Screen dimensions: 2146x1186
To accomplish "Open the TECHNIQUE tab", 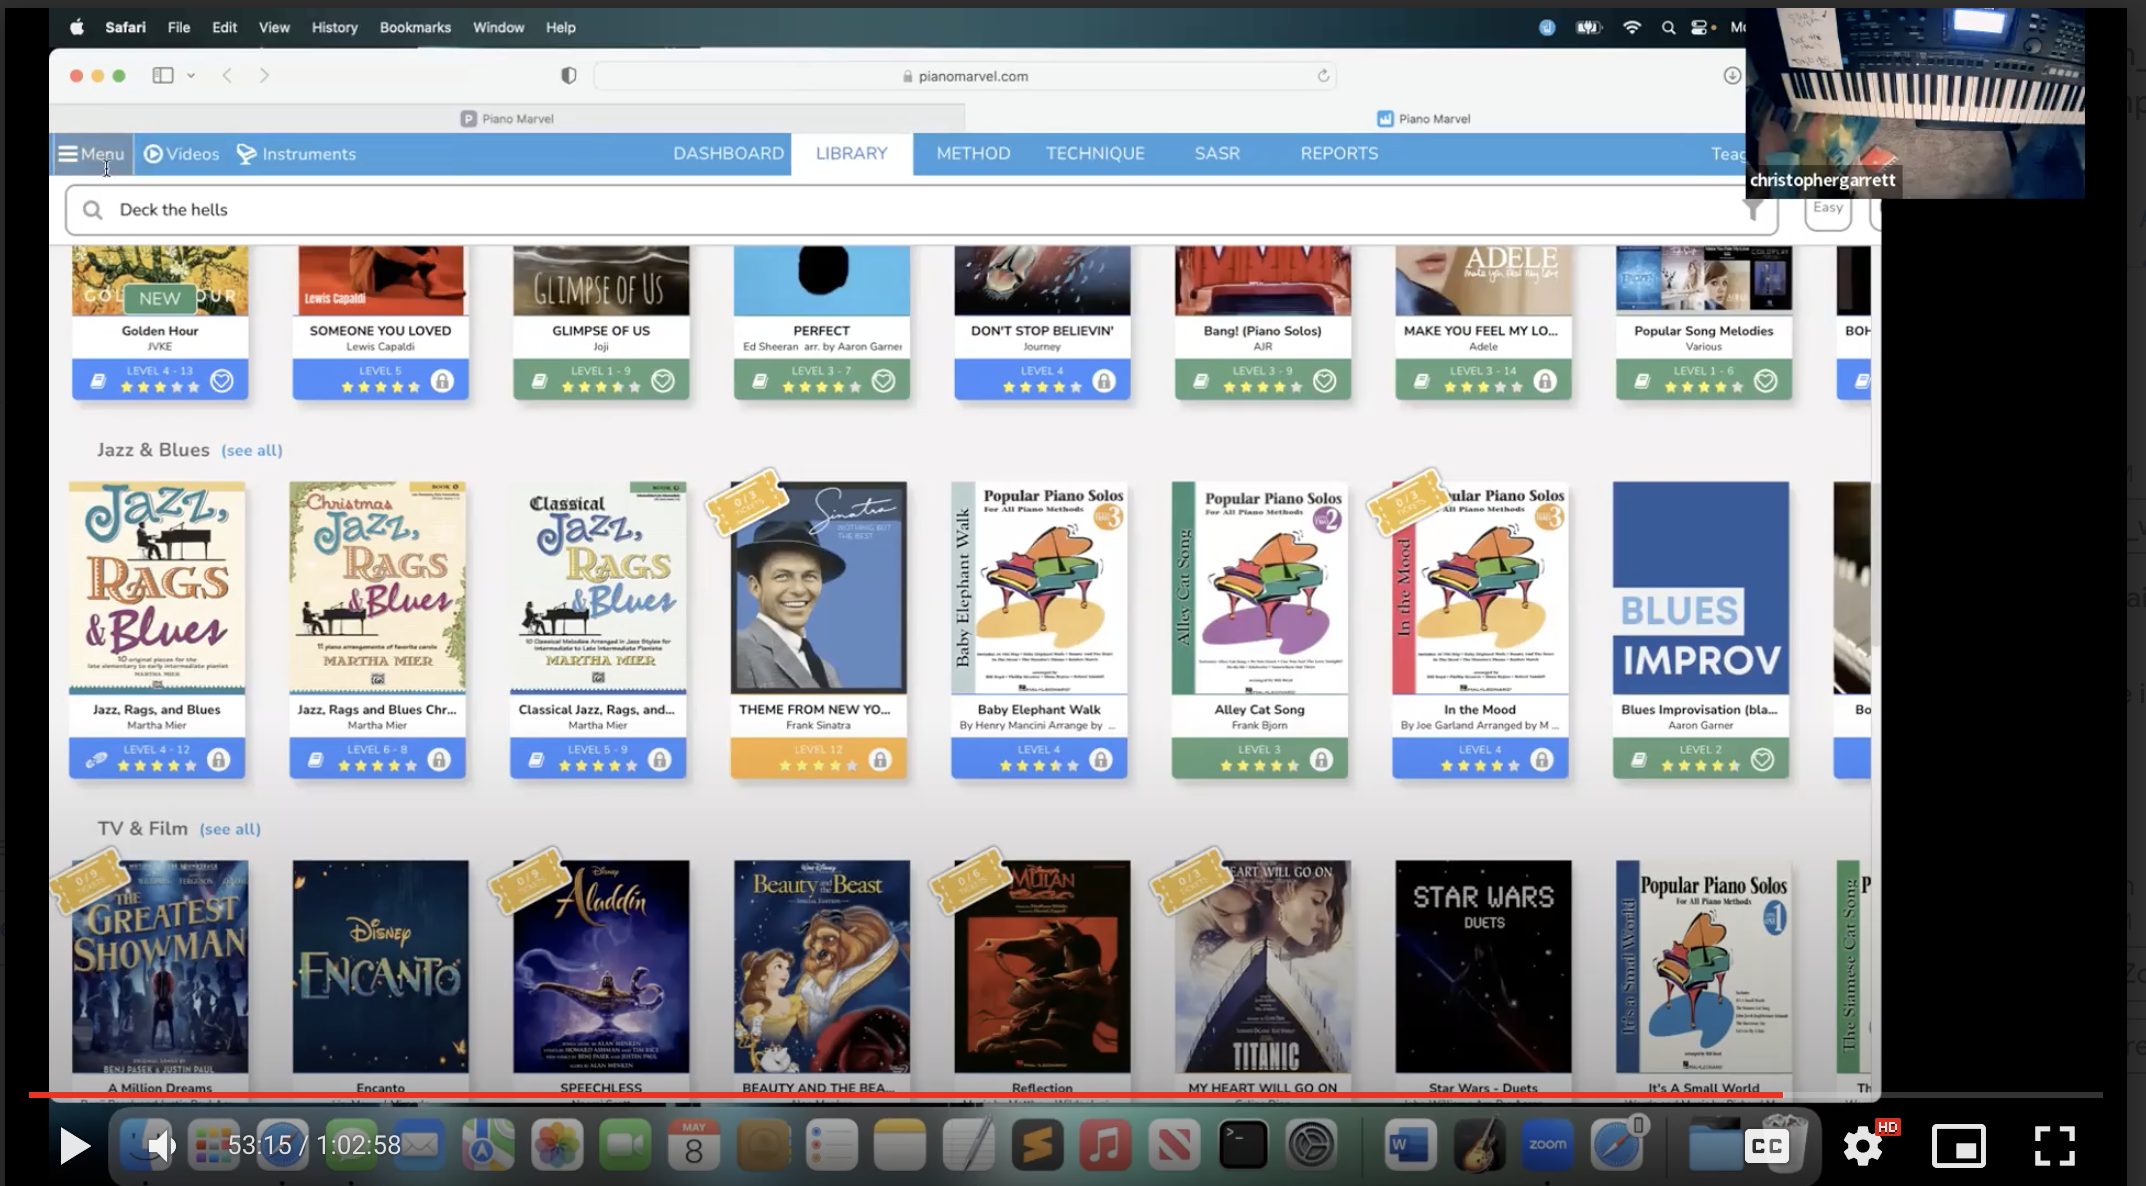I will (1095, 154).
